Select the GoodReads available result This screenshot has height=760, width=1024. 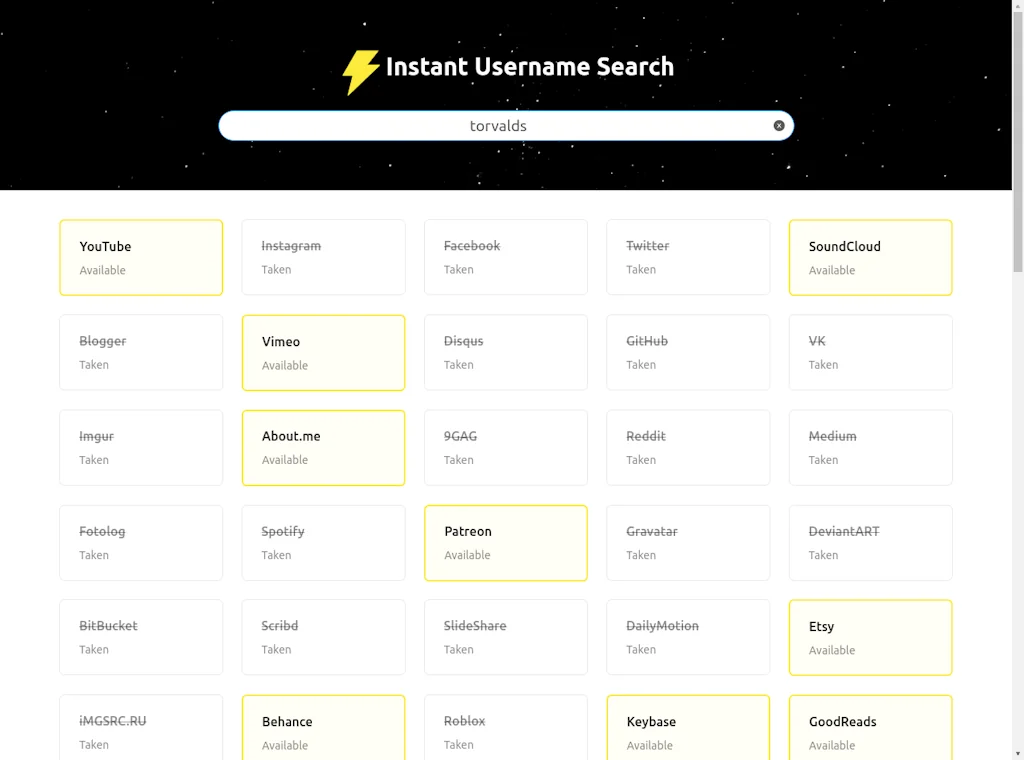870,727
